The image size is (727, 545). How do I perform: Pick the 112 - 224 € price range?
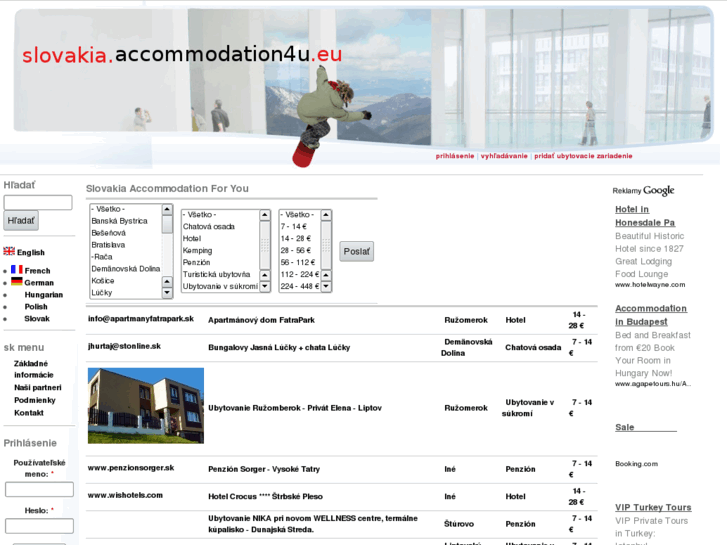coord(300,274)
